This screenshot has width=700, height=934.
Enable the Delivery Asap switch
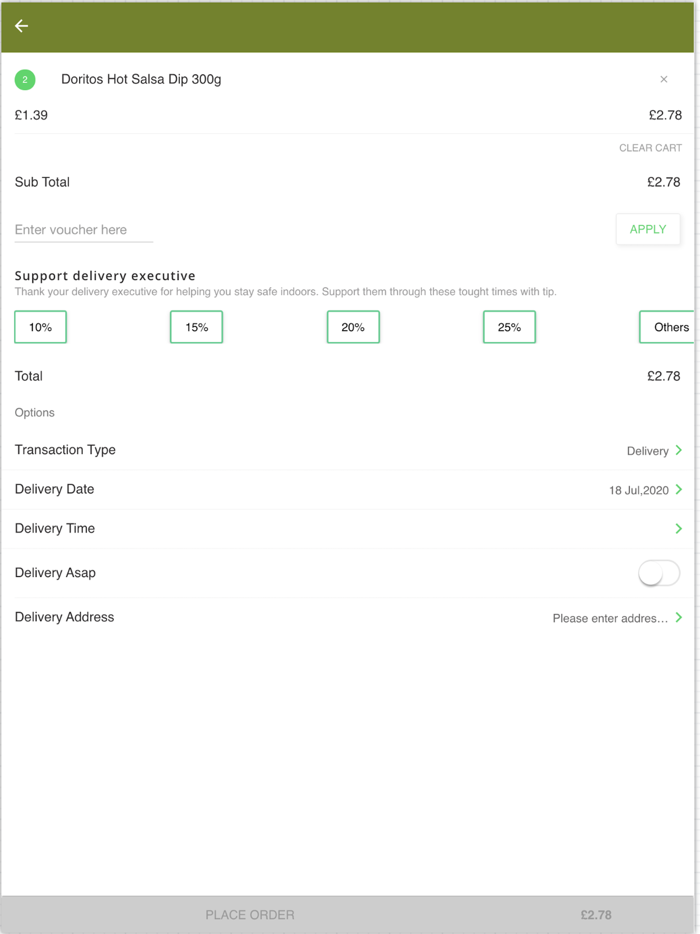[x=659, y=573]
